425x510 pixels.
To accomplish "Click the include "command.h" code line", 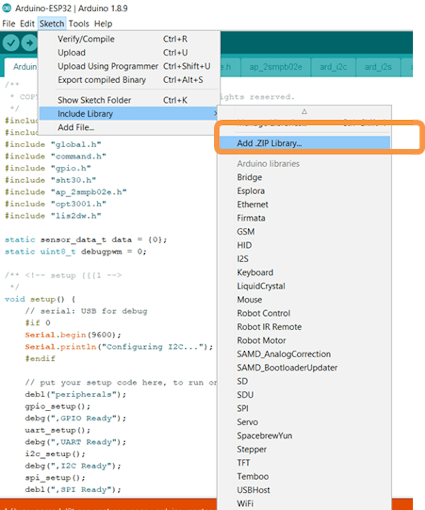I will point(55,156).
